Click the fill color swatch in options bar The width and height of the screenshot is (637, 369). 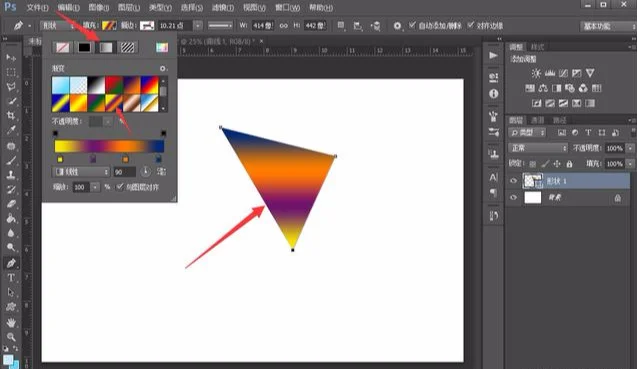tap(109, 26)
